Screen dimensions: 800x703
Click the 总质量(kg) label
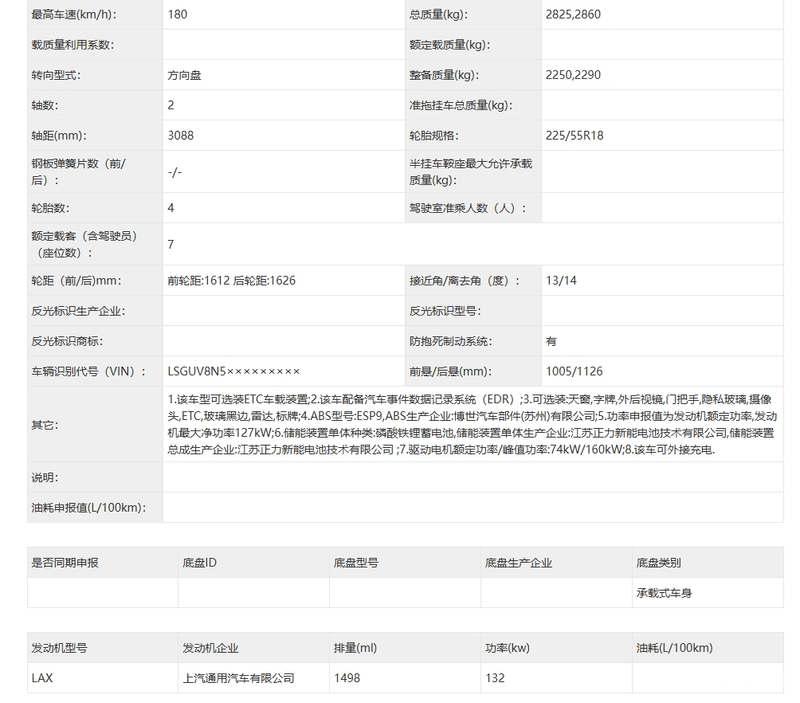[x=438, y=14]
